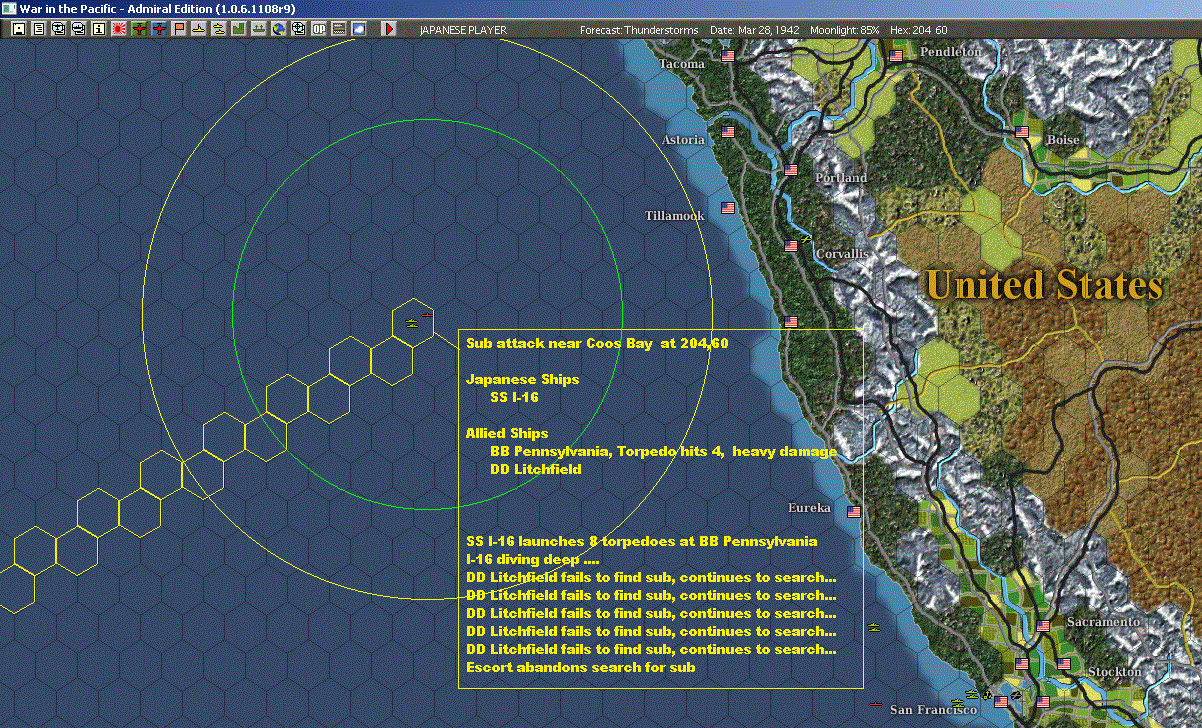The height and width of the screenshot is (728, 1202).
Task: Click the cloud weather toolbar icon
Action: tap(359, 29)
